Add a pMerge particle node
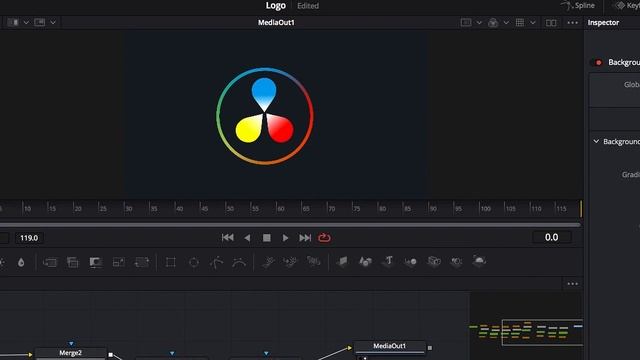Screen dimensions: 640x360 [291, 262]
